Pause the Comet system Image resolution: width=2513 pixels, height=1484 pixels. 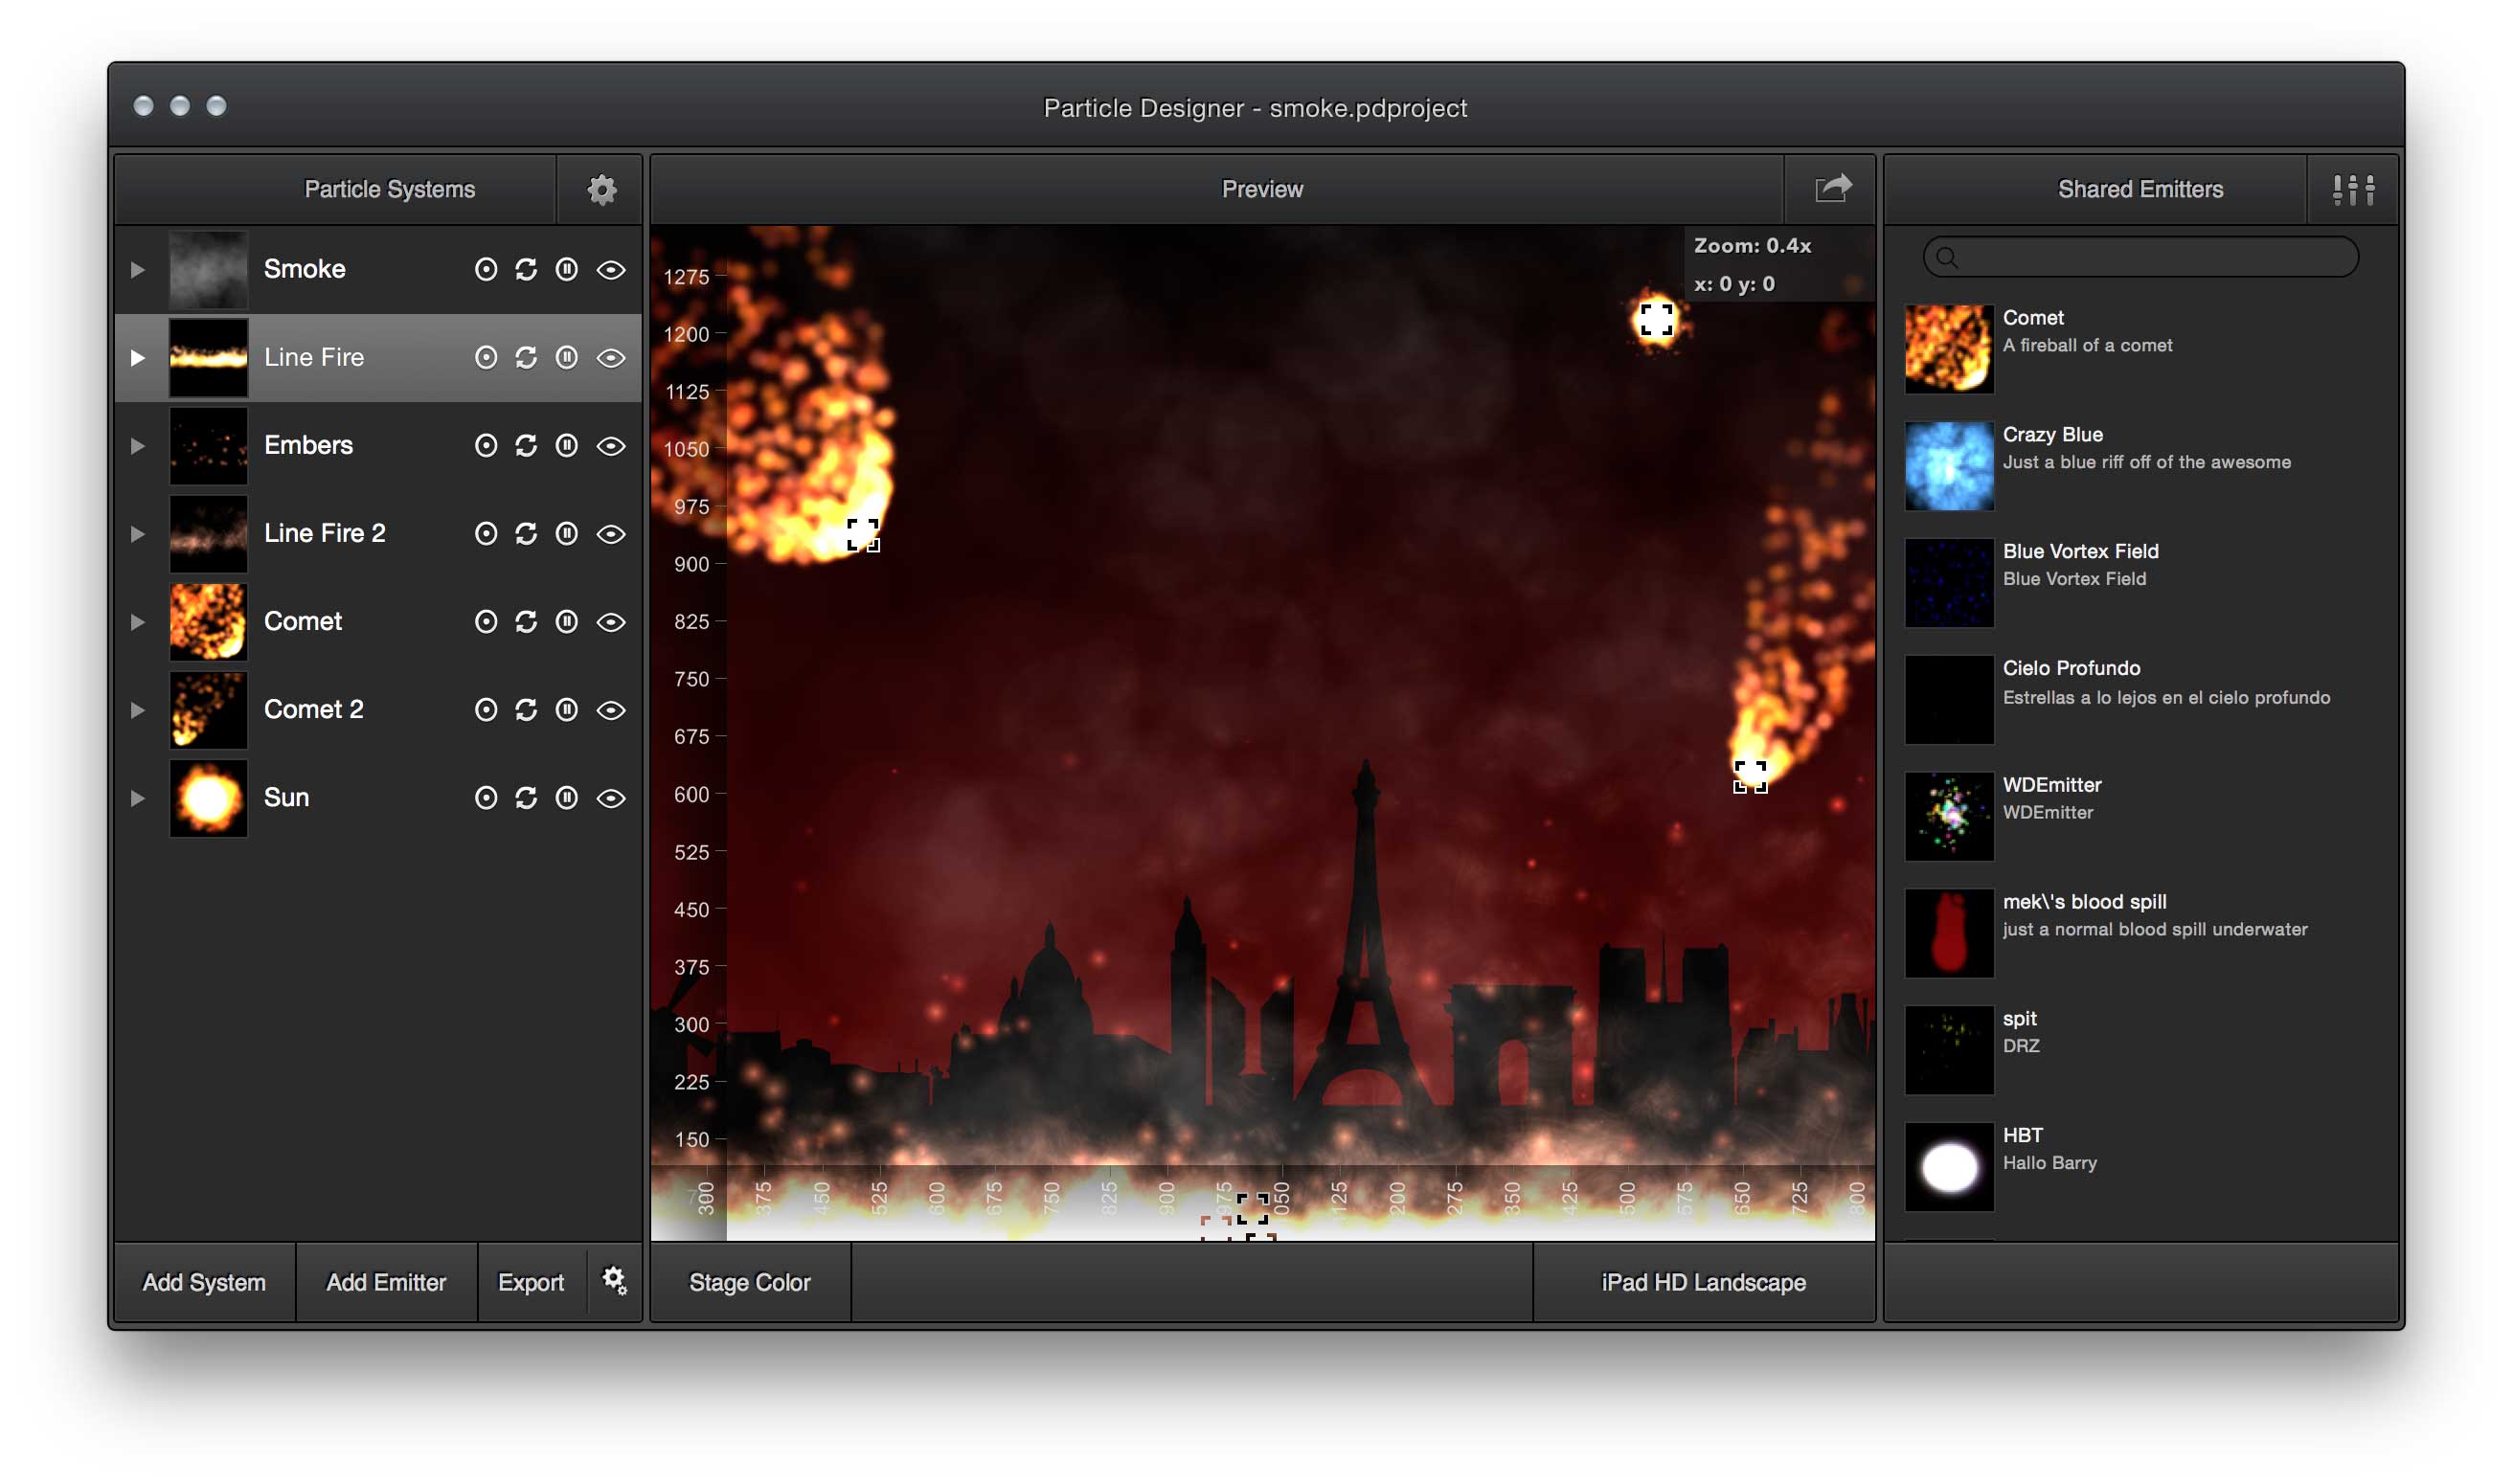(566, 621)
